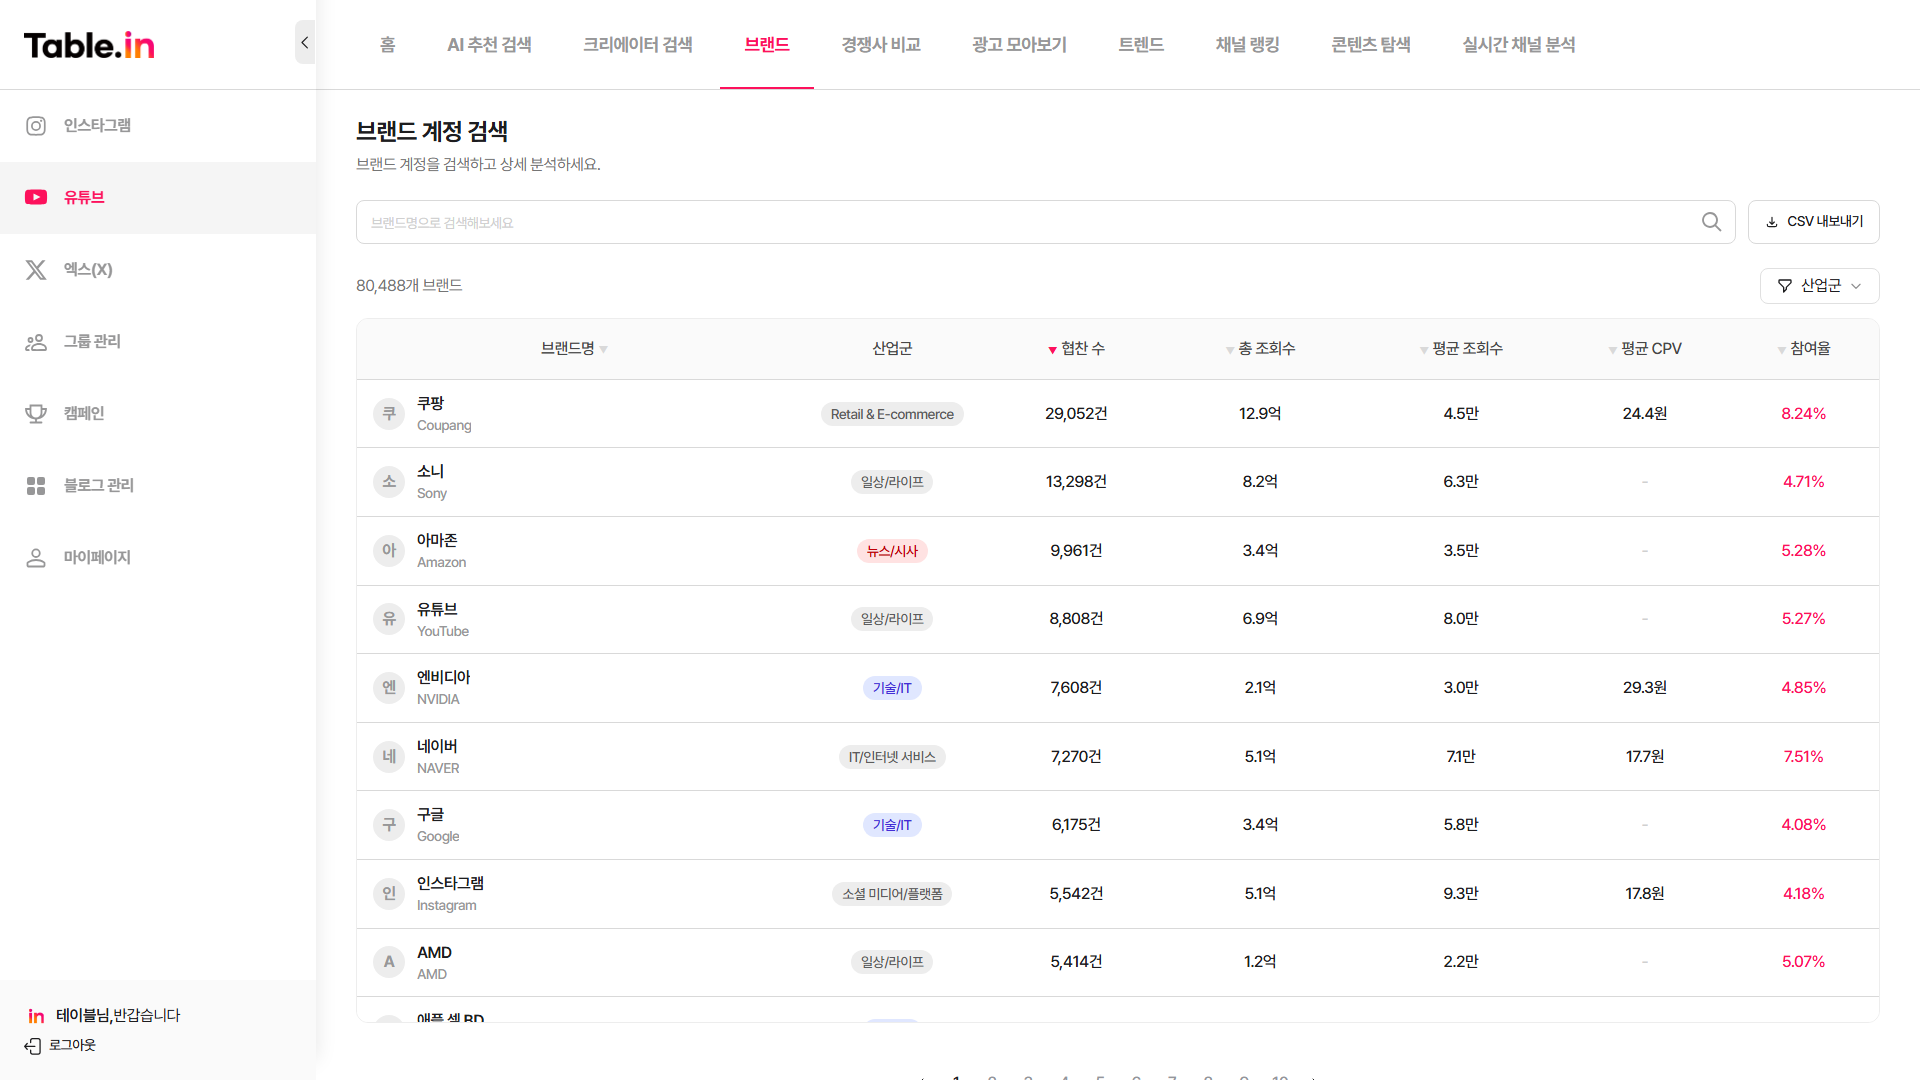
Task: Sort by 협찬 수 column
Action: 1076,349
